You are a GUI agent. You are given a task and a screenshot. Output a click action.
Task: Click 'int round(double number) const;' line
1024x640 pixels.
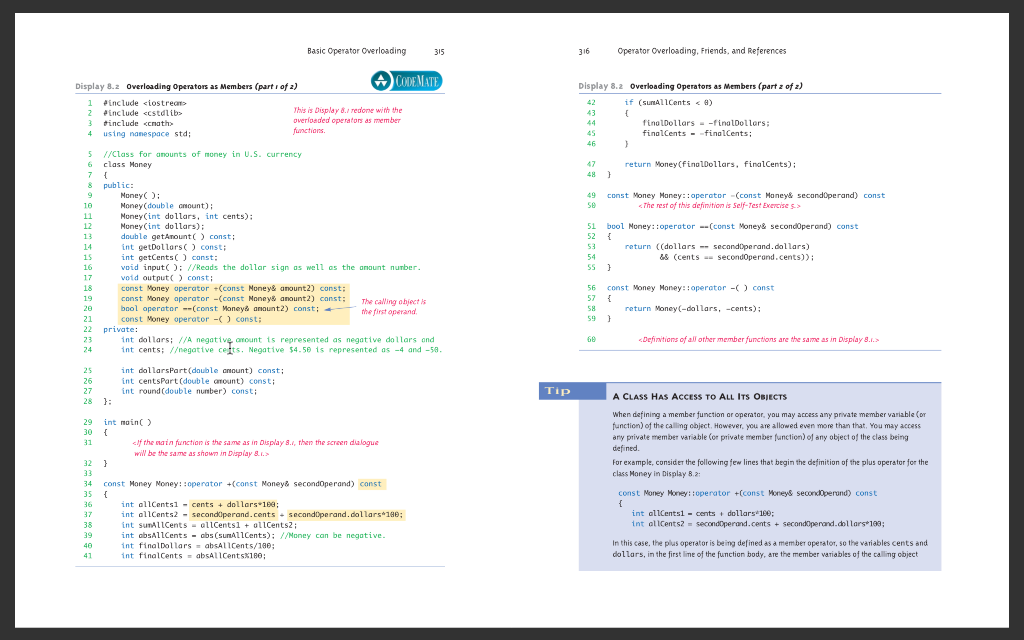point(189,391)
